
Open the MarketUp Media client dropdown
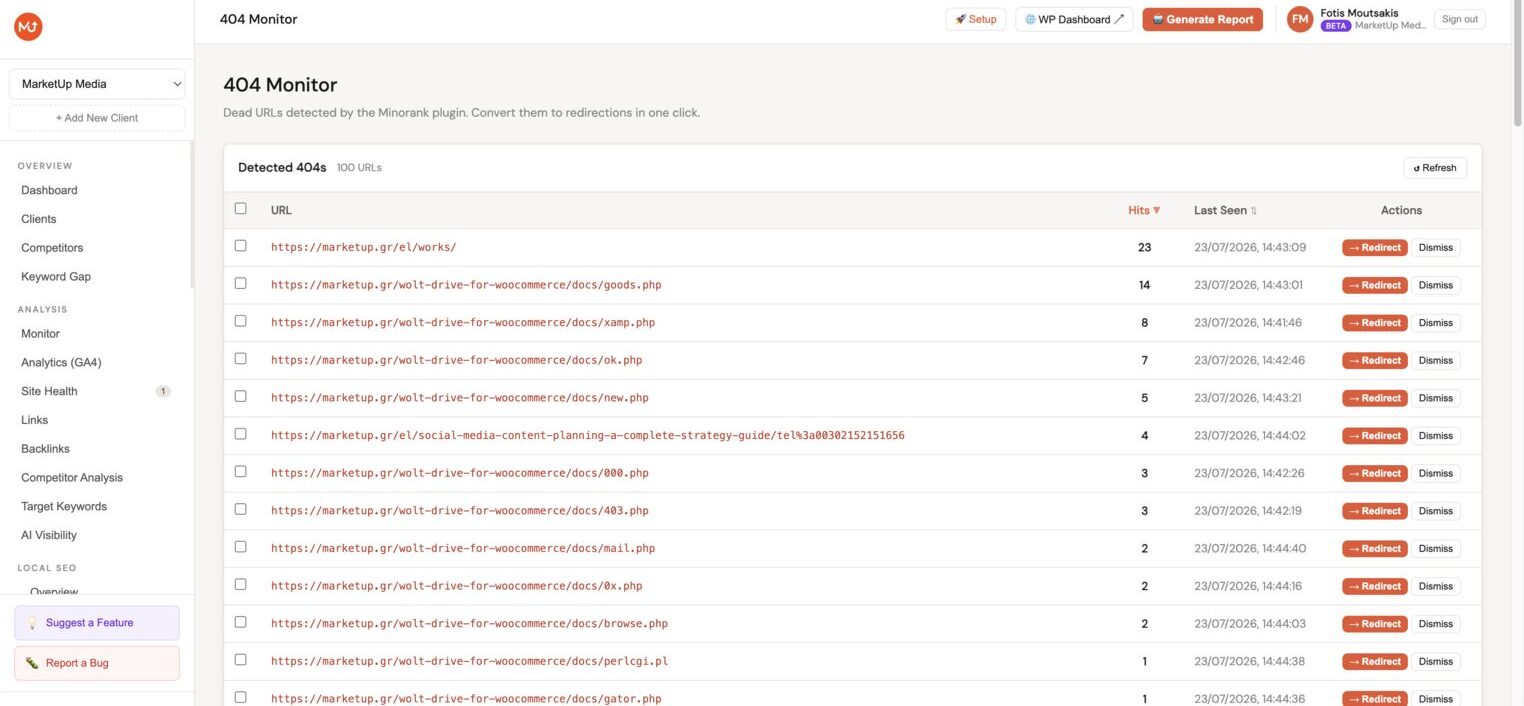click(97, 84)
